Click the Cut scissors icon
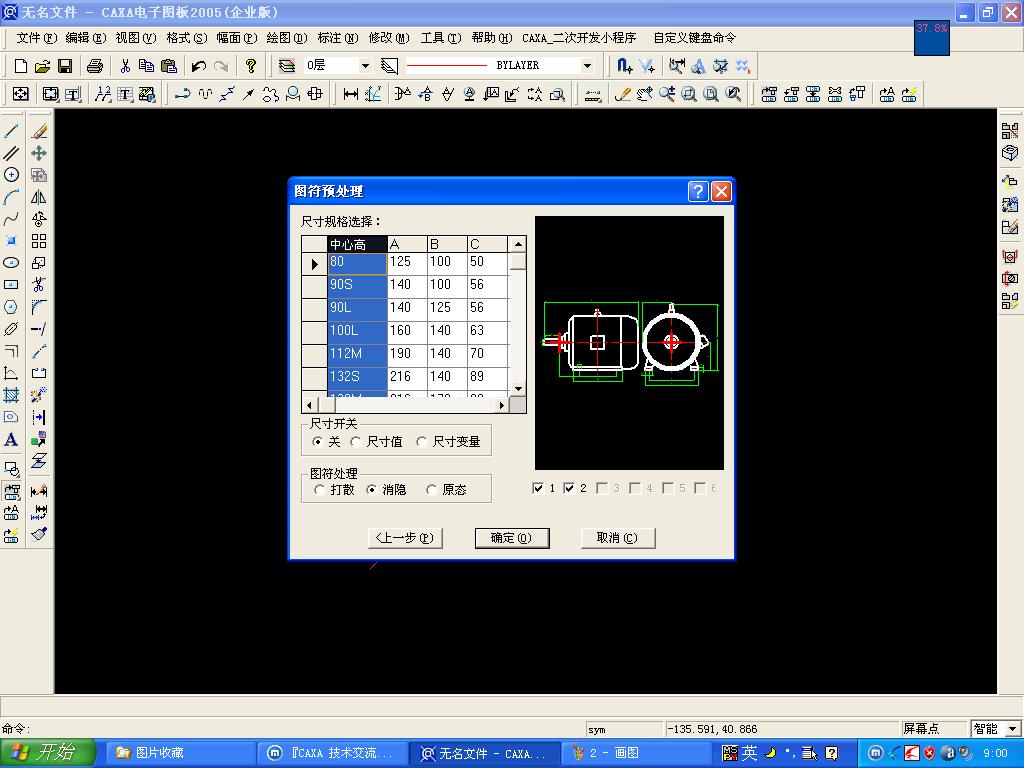Screen dimensions: 1024x768 (x=125, y=65)
